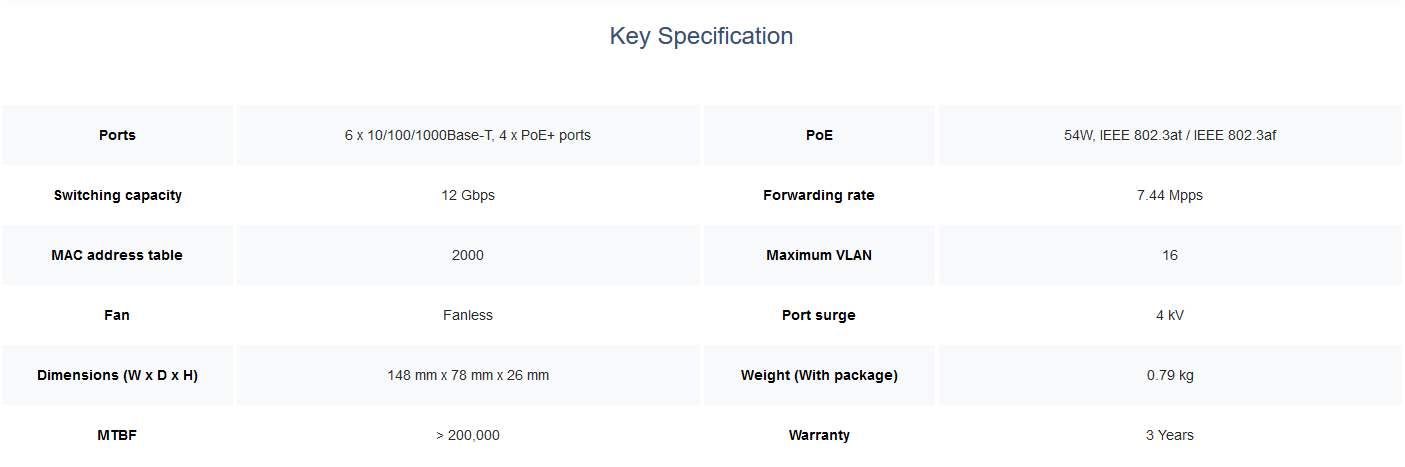Screen dimensions: 1405x467
Task: Click the 2000 MAC table value
Action: 468,255
